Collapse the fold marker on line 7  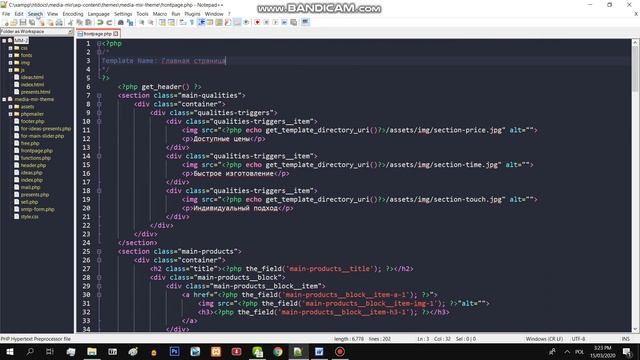pyautogui.click(x=99, y=96)
